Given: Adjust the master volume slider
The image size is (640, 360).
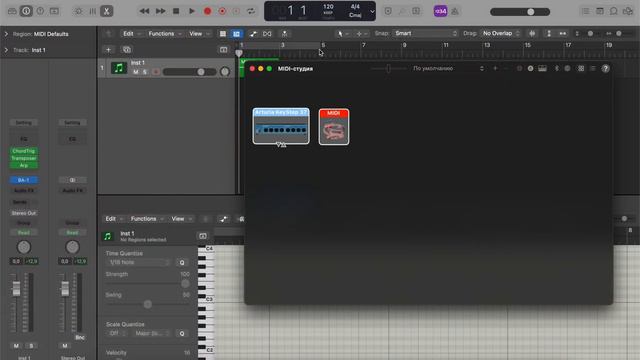Looking at the screenshot, I should tap(520, 12).
